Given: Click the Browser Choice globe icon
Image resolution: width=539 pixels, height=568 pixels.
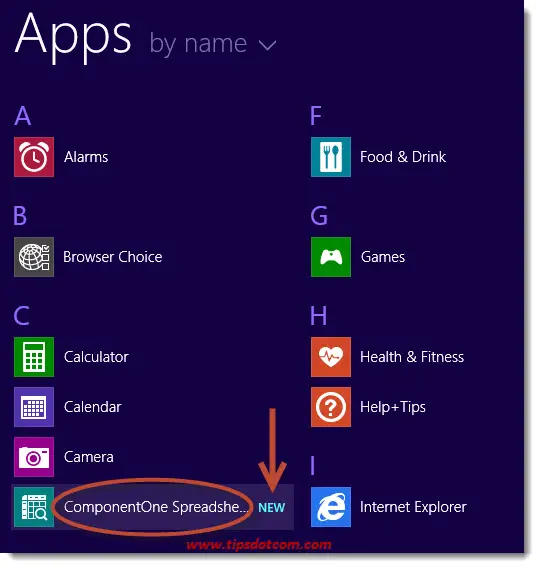Looking at the screenshot, I should [x=34, y=257].
